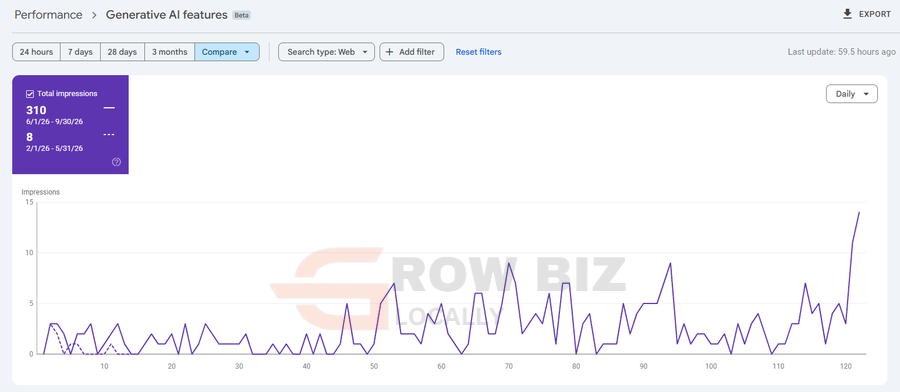Click the x-axis label 120
Image resolution: width=900 pixels, height=392 pixels.
click(845, 366)
